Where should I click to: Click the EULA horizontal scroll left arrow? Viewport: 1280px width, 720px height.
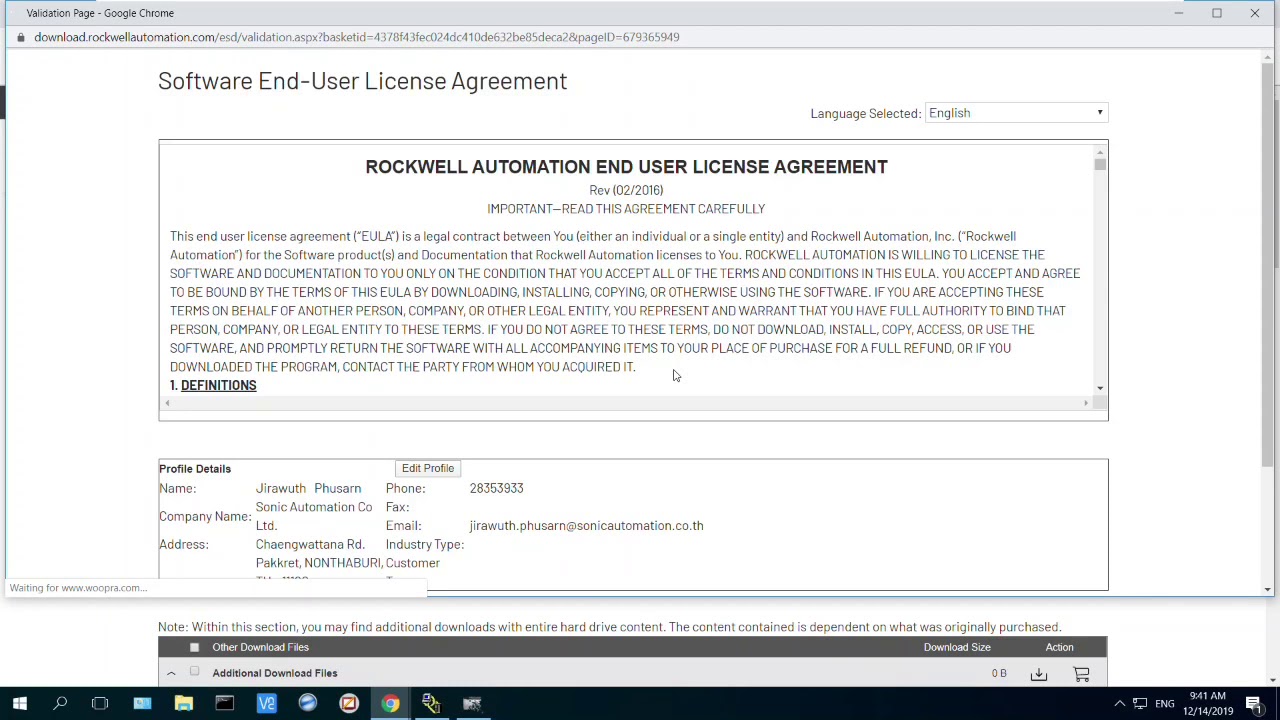coord(167,403)
